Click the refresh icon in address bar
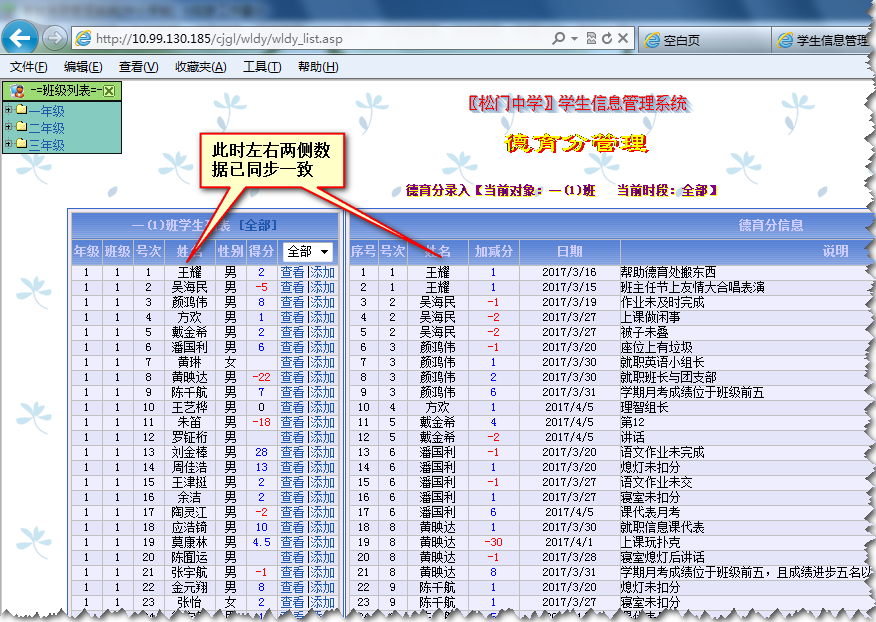 coord(607,39)
